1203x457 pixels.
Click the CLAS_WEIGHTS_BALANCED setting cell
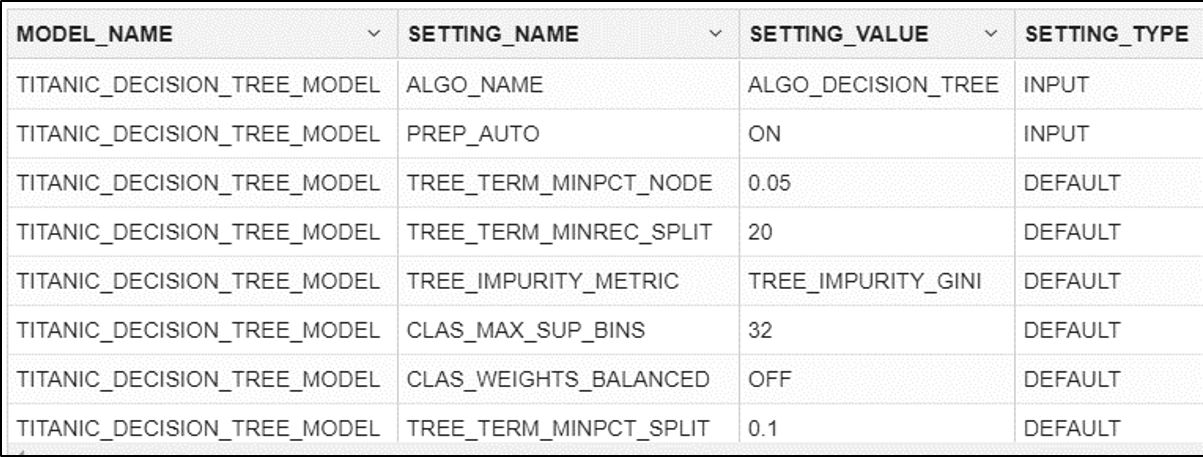pyautogui.click(x=558, y=380)
